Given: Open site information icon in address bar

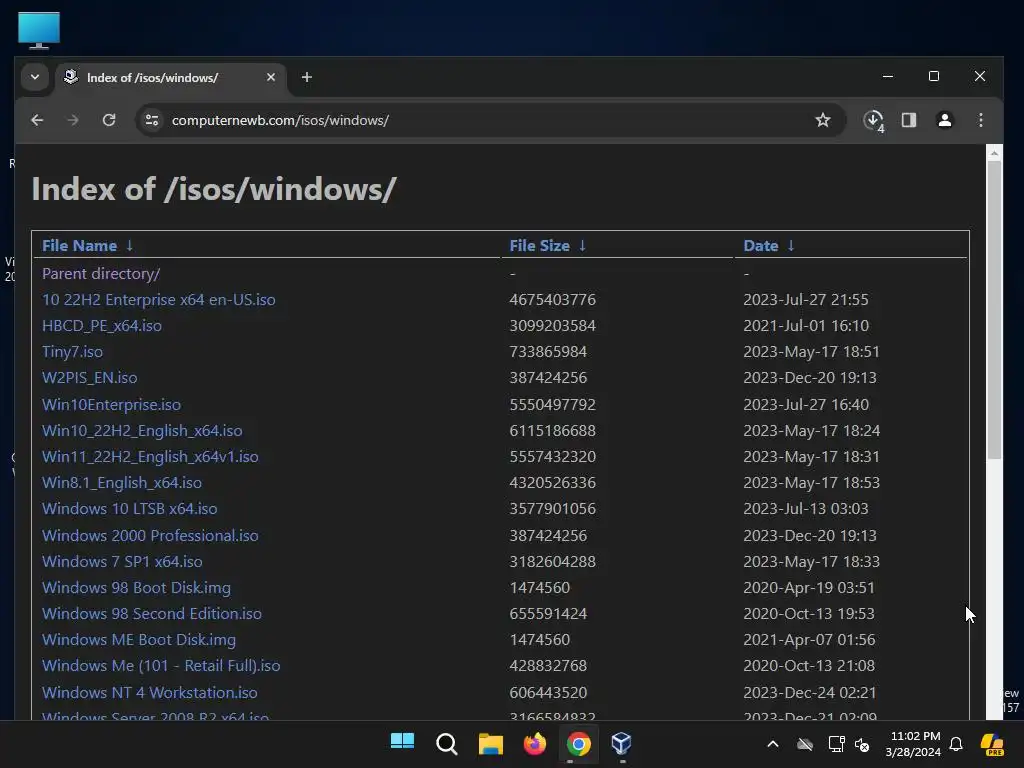Looking at the screenshot, I should [x=152, y=120].
